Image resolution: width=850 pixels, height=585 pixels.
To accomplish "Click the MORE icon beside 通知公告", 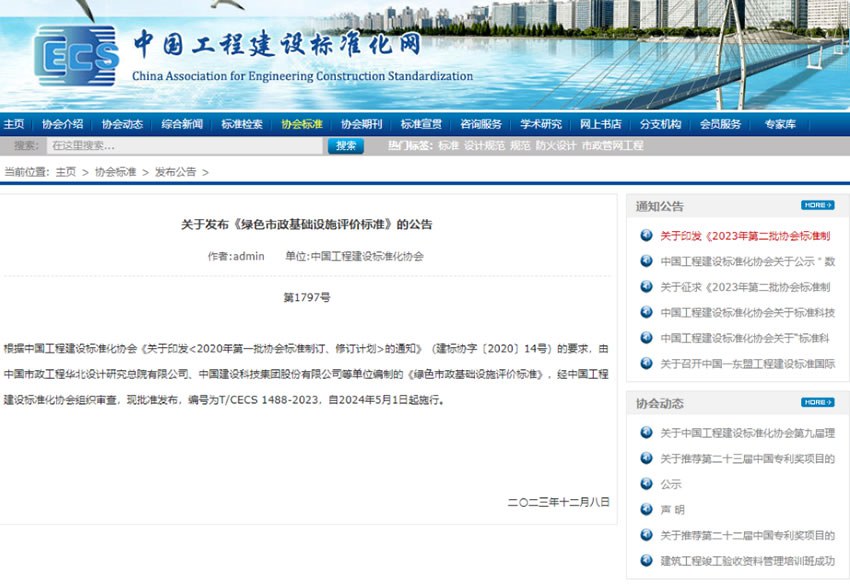I will click(x=816, y=205).
